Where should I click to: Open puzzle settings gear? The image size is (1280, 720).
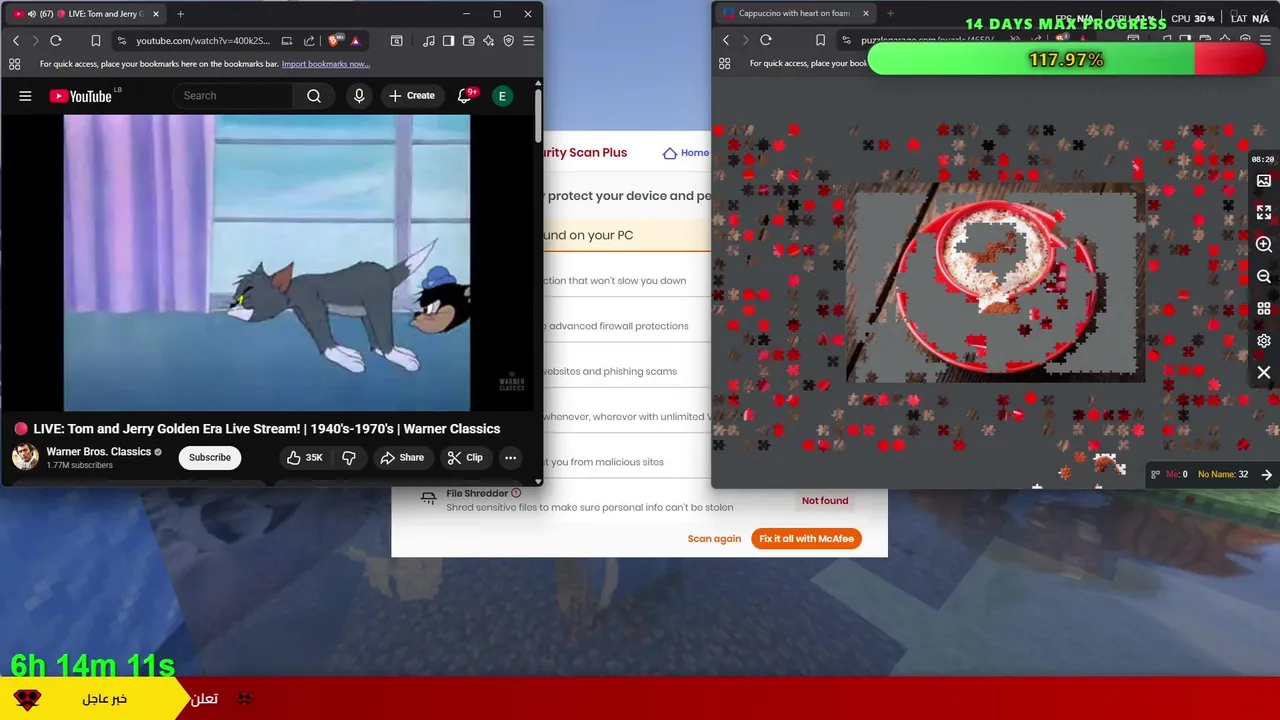1264,341
